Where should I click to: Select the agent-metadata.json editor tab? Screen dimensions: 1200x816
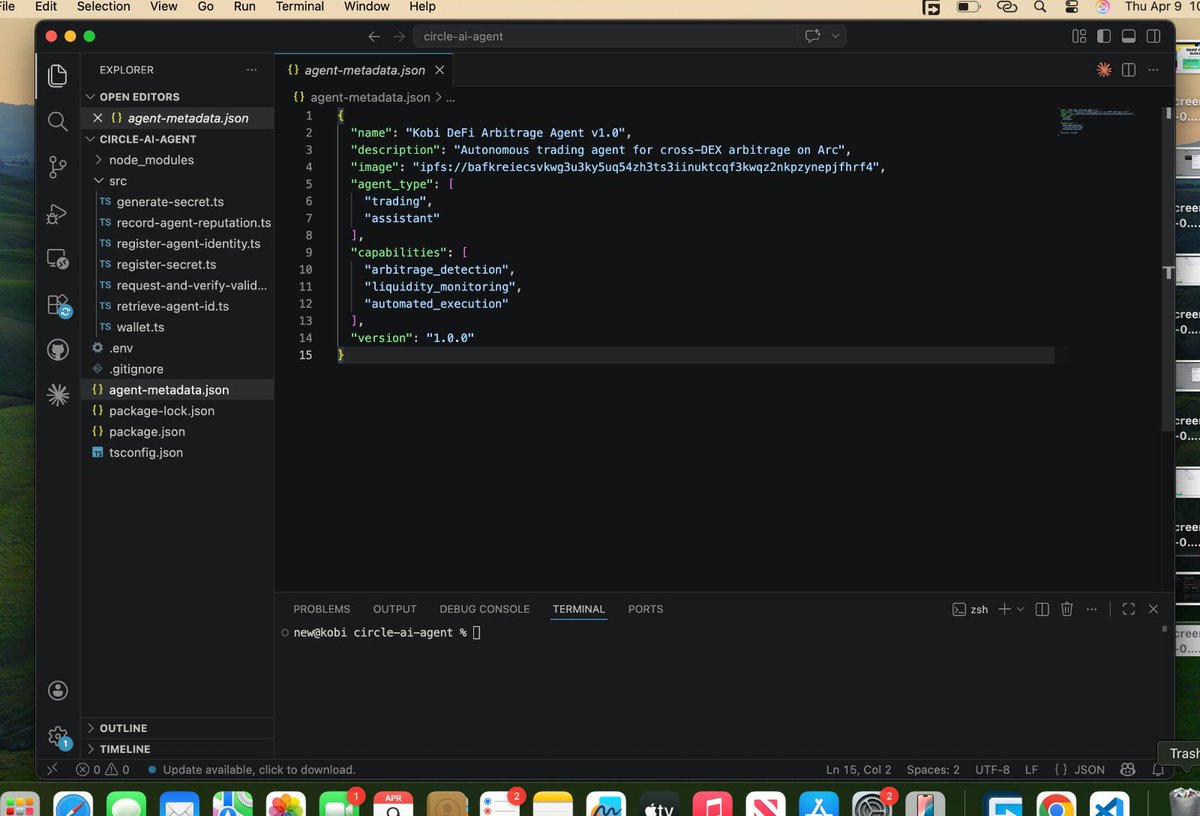364,70
